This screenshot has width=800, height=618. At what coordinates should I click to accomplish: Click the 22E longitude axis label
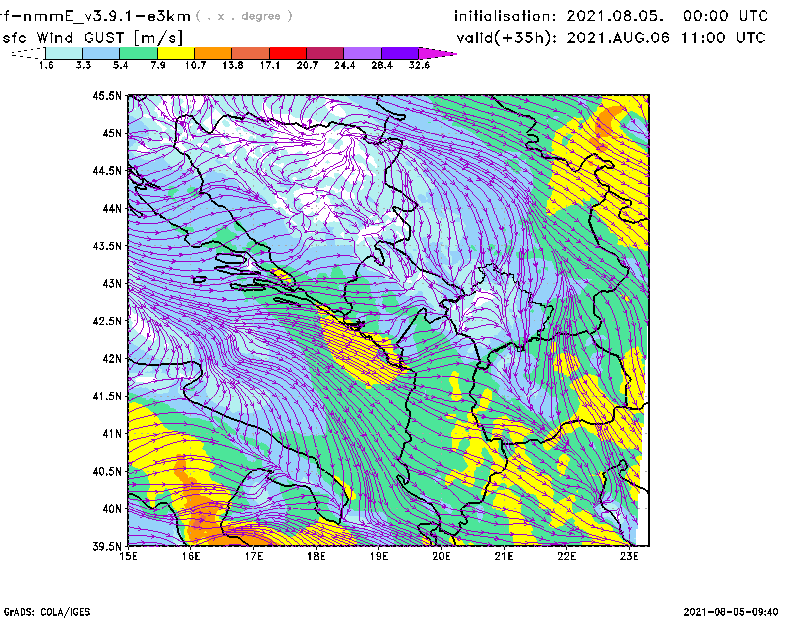point(566,556)
